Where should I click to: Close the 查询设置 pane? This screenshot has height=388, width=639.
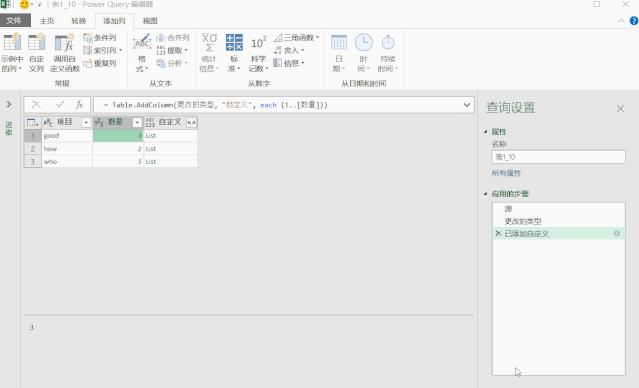(x=620, y=108)
